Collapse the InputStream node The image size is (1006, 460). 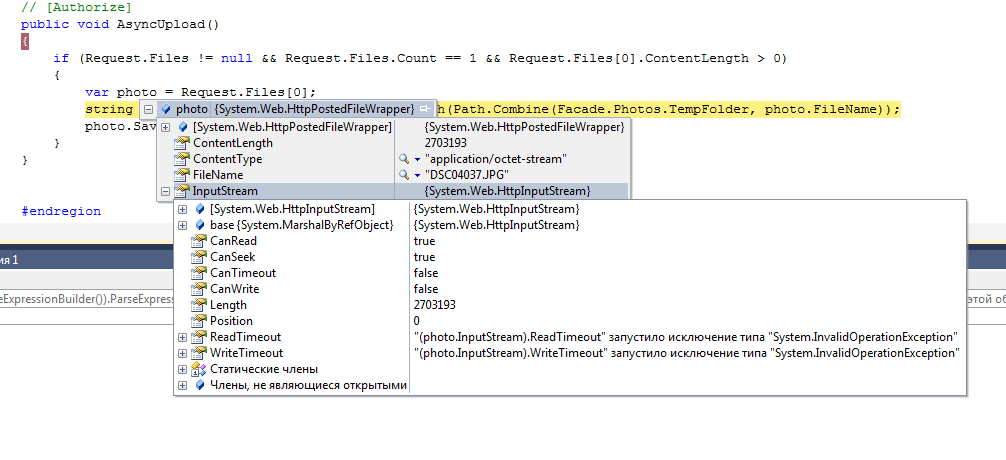166,191
